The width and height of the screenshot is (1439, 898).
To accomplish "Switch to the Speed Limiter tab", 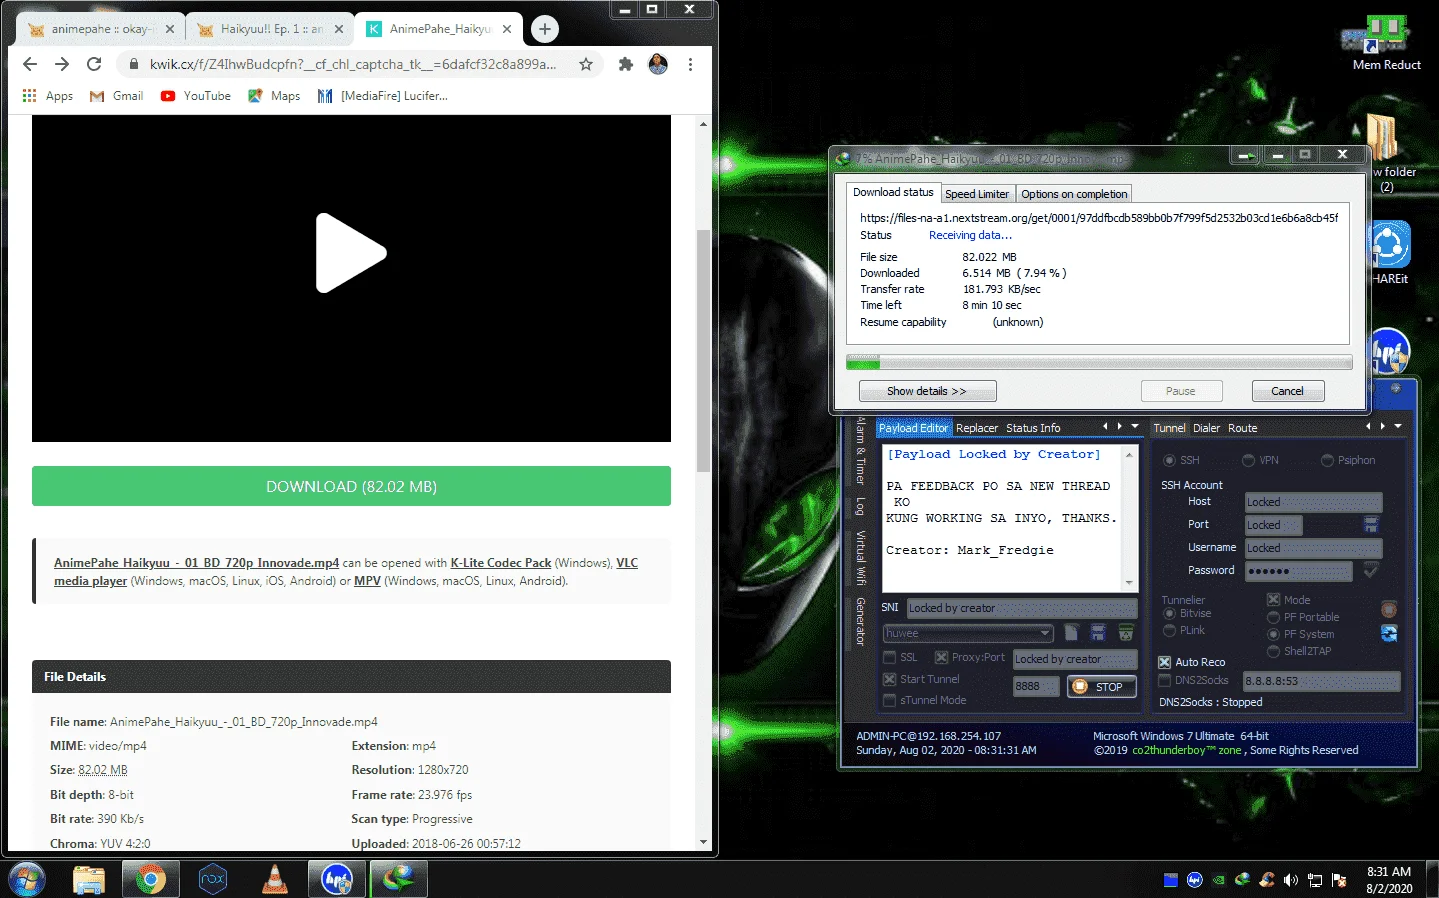I will [977, 194].
